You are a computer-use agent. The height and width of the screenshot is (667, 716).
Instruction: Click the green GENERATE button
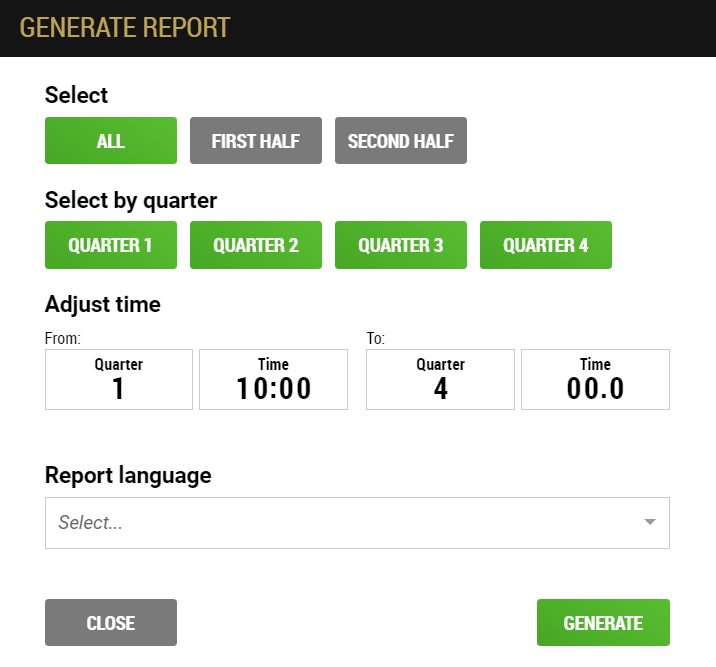[x=603, y=623]
